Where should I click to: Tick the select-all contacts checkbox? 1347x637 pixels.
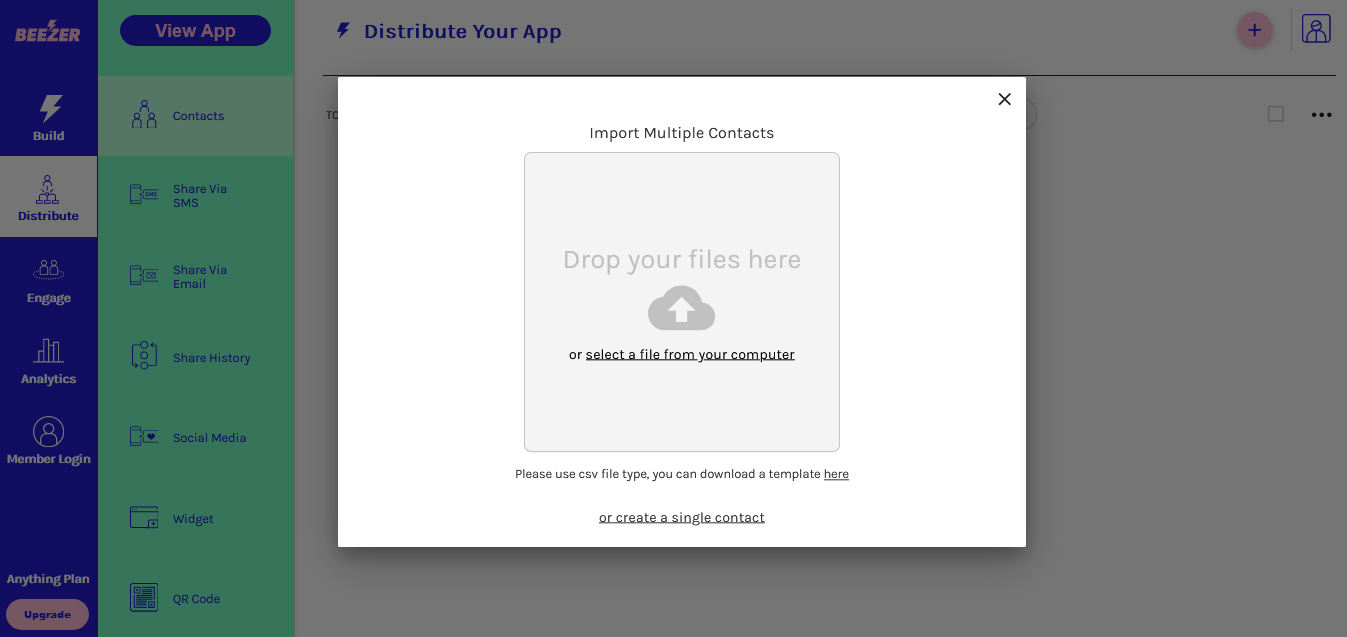coord(1275,114)
